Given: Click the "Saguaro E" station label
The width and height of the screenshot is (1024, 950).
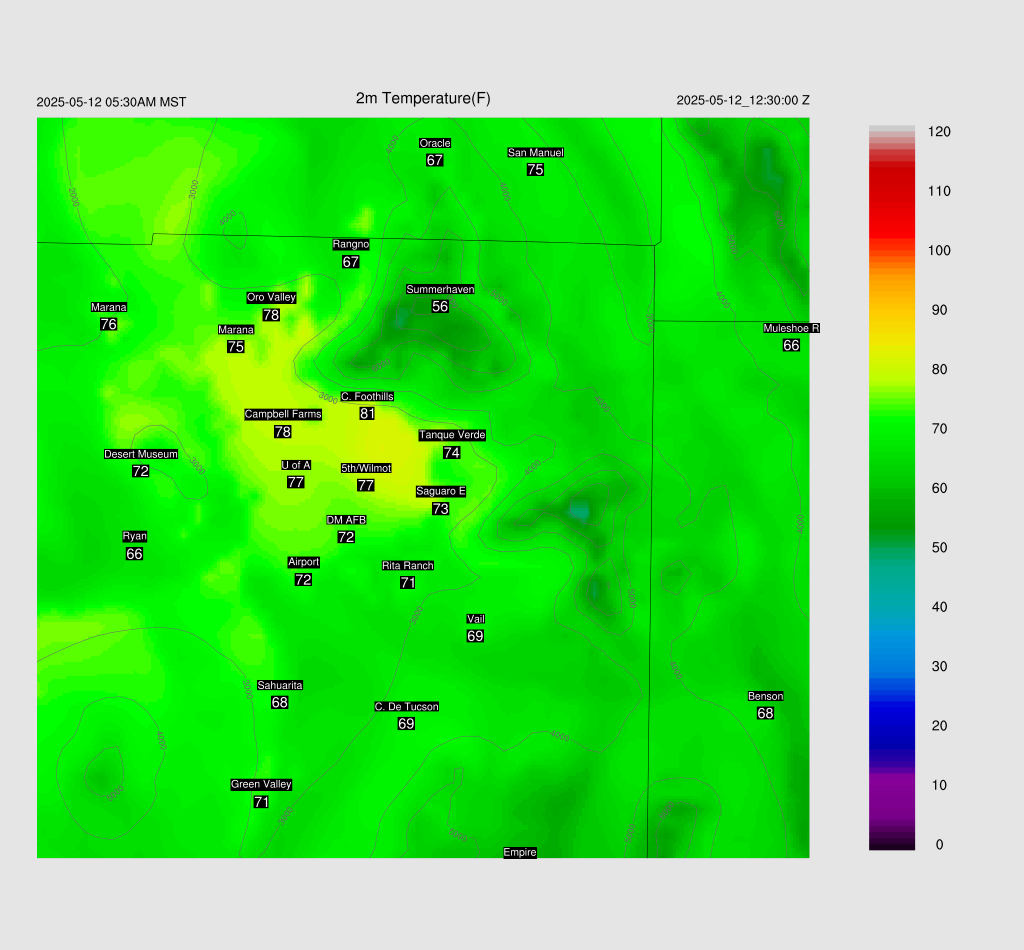Looking at the screenshot, I should [x=441, y=491].
